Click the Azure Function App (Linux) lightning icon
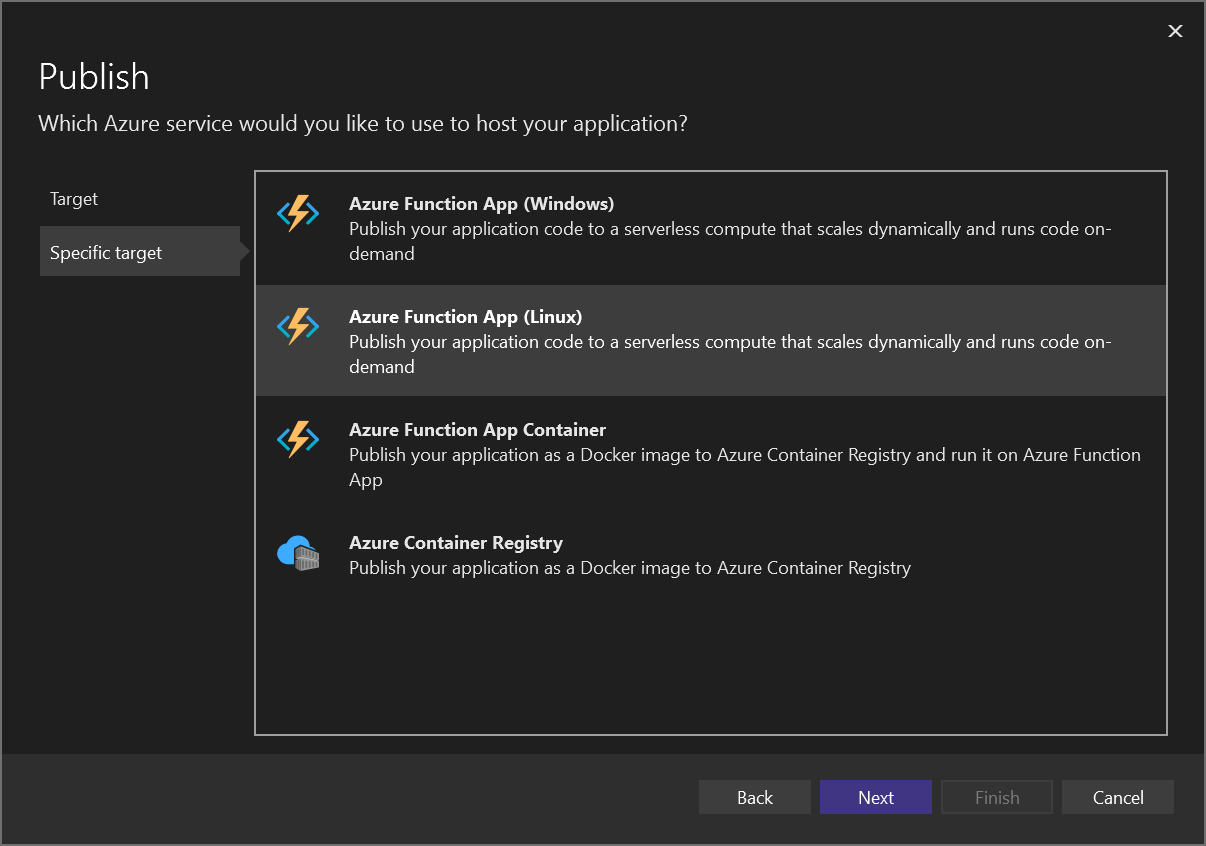The height and width of the screenshot is (846, 1206). point(297,326)
